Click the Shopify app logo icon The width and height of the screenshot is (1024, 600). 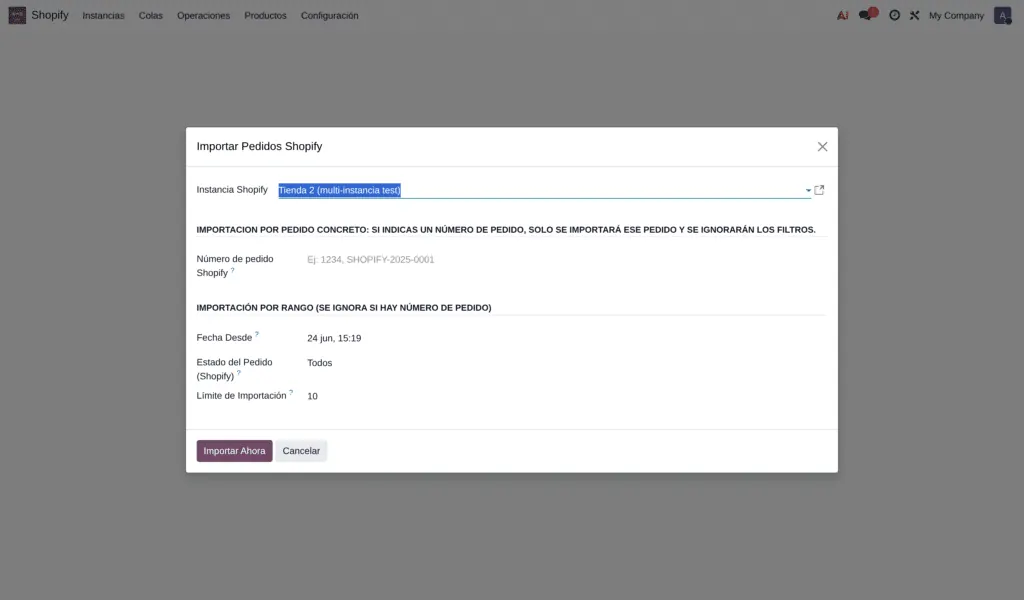(17, 15)
